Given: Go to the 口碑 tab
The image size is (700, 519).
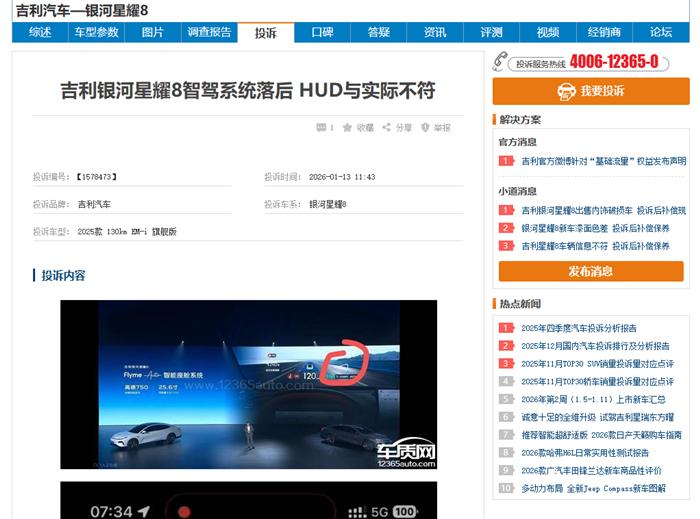Looking at the screenshot, I should point(322,32).
